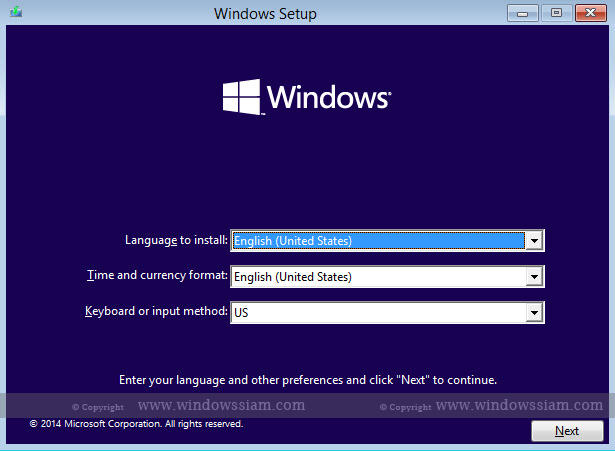Maximize the Windows Setup window
Viewport: 615px width, 451px height.
click(556, 13)
